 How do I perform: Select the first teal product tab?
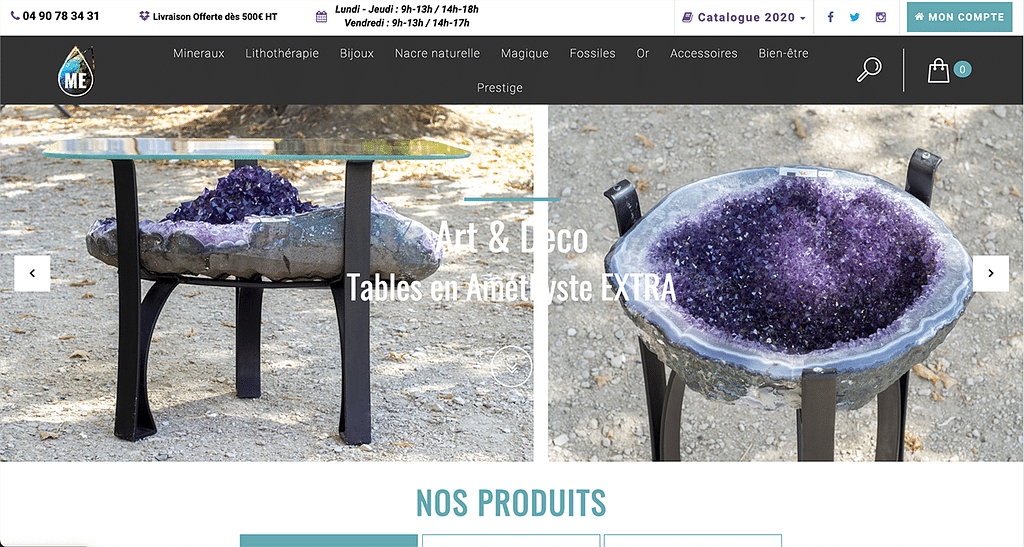[328, 540]
